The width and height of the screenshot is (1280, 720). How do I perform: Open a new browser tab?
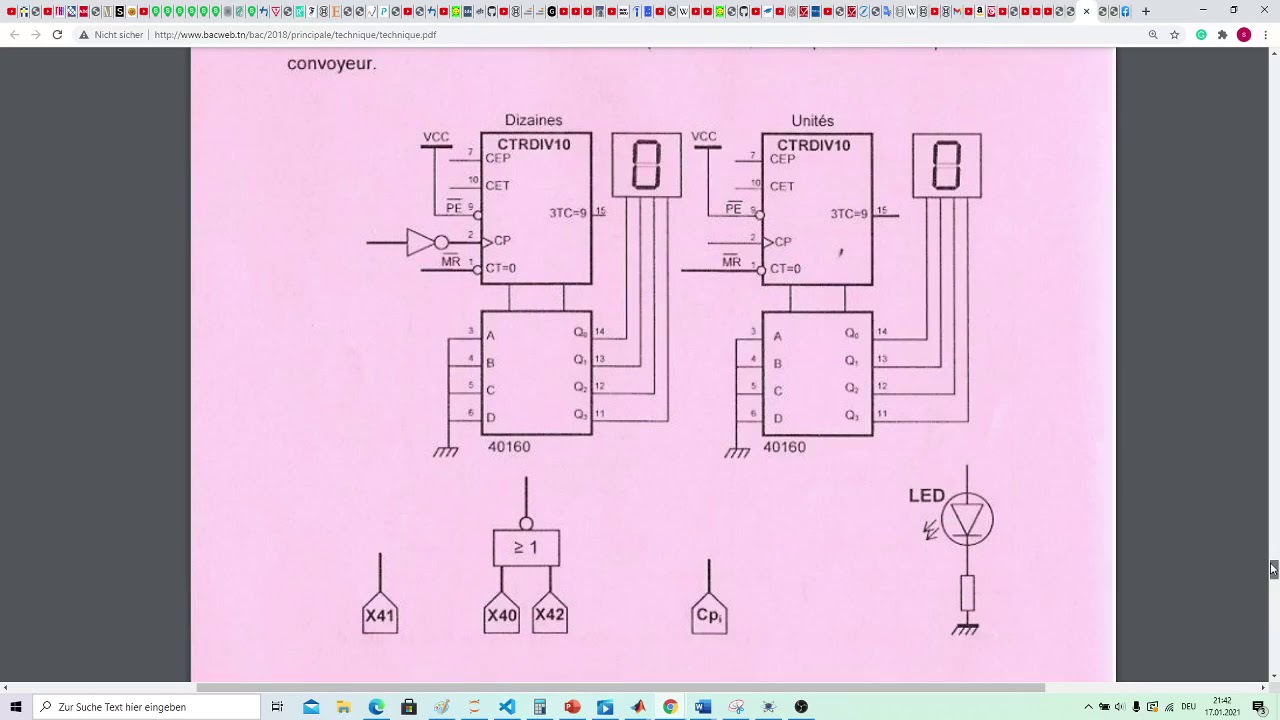1146,11
